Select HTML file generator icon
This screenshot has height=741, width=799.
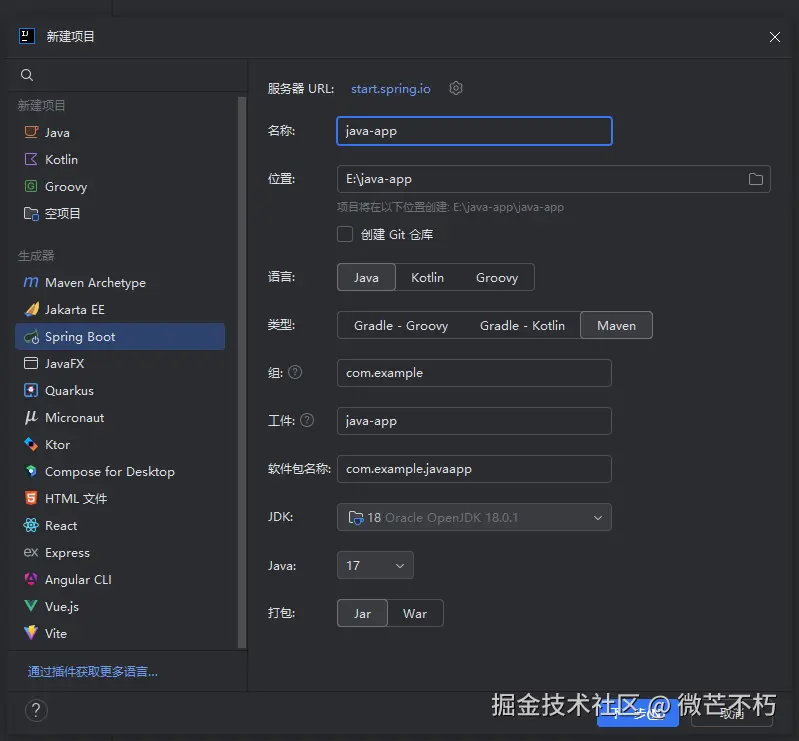click(x=31, y=498)
